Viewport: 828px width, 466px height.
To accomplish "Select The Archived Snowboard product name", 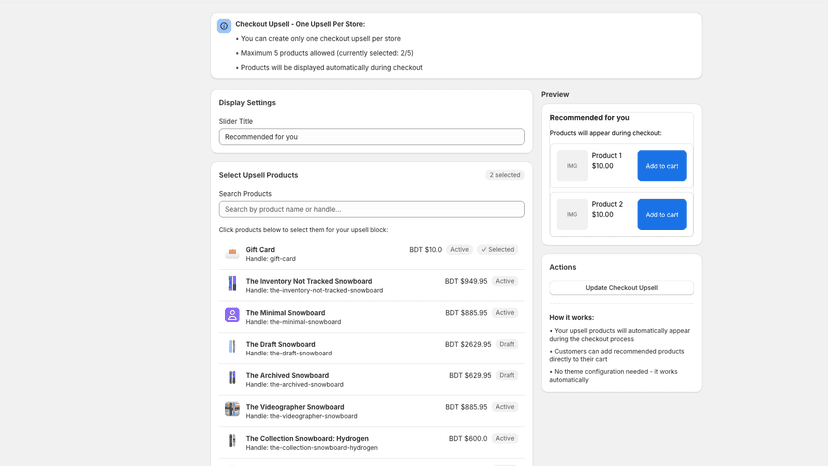I will (x=287, y=375).
